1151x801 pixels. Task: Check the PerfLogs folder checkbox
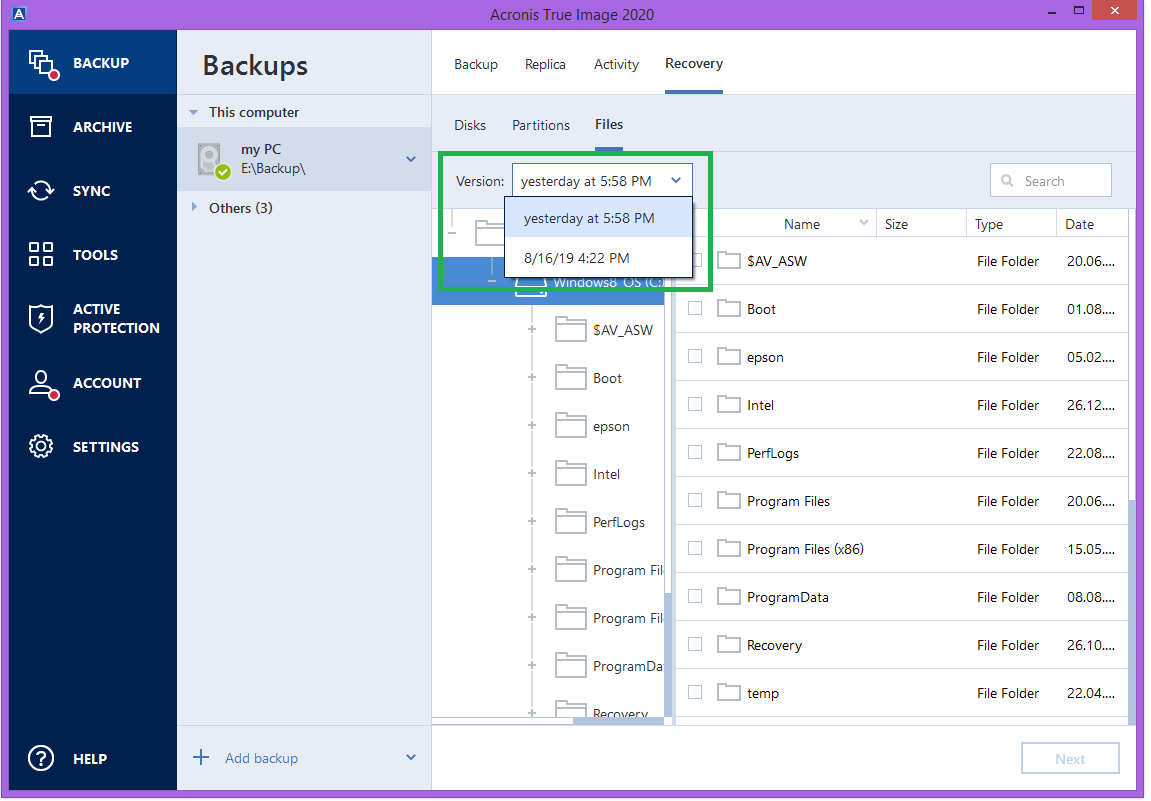pos(695,452)
